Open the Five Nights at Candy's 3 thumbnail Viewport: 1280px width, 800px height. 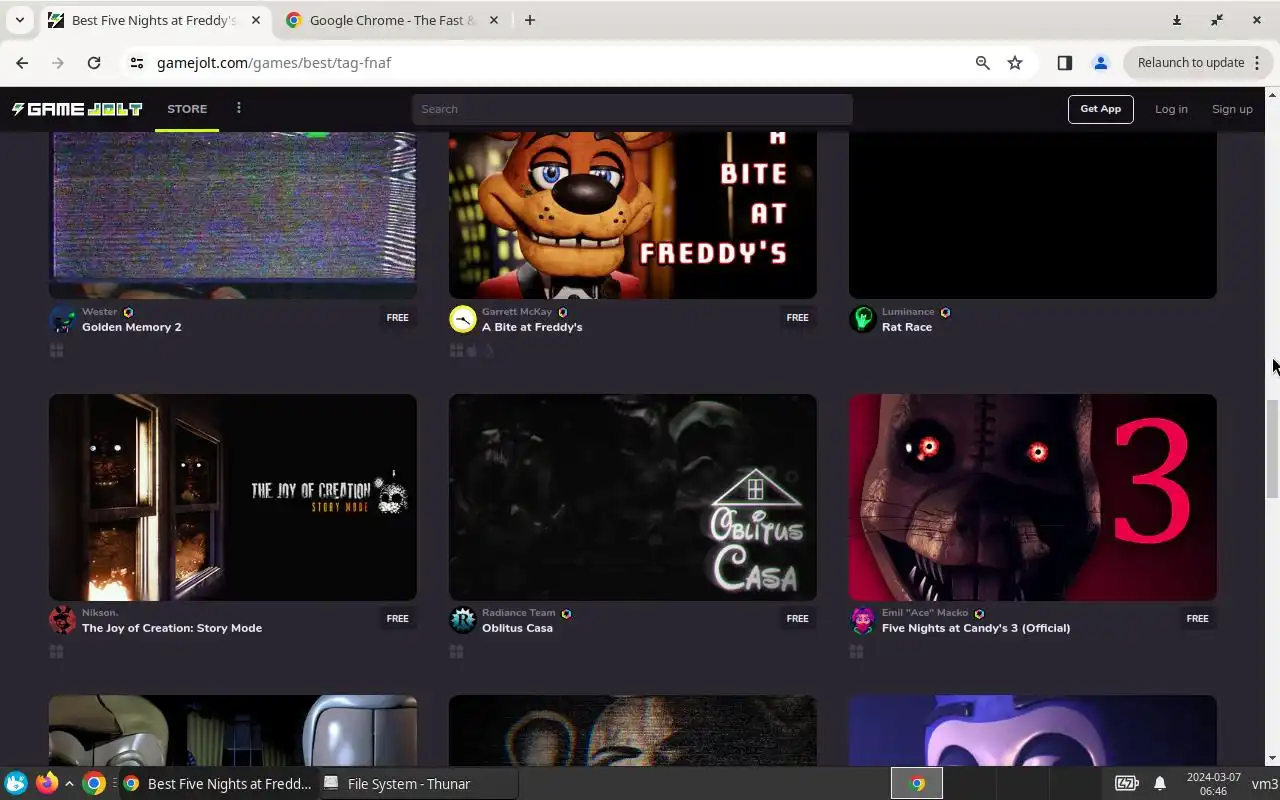tap(1033, 497)
